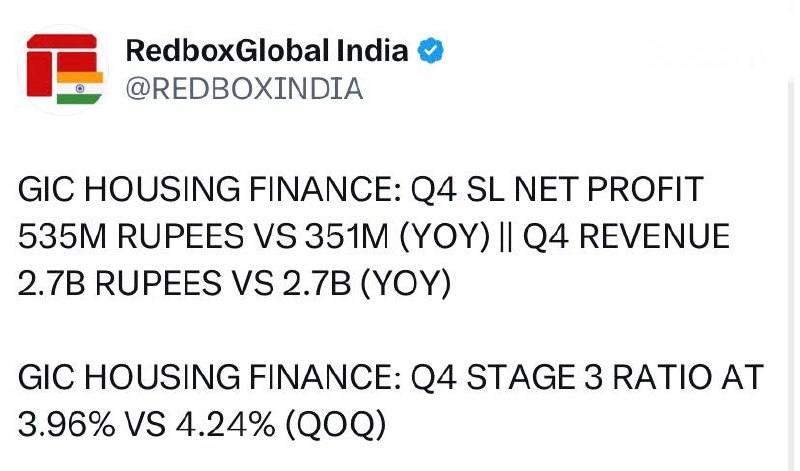800x471 pixels.
Task: Select the 351M (YOY) figure
Action: click(x=397, y=236)
